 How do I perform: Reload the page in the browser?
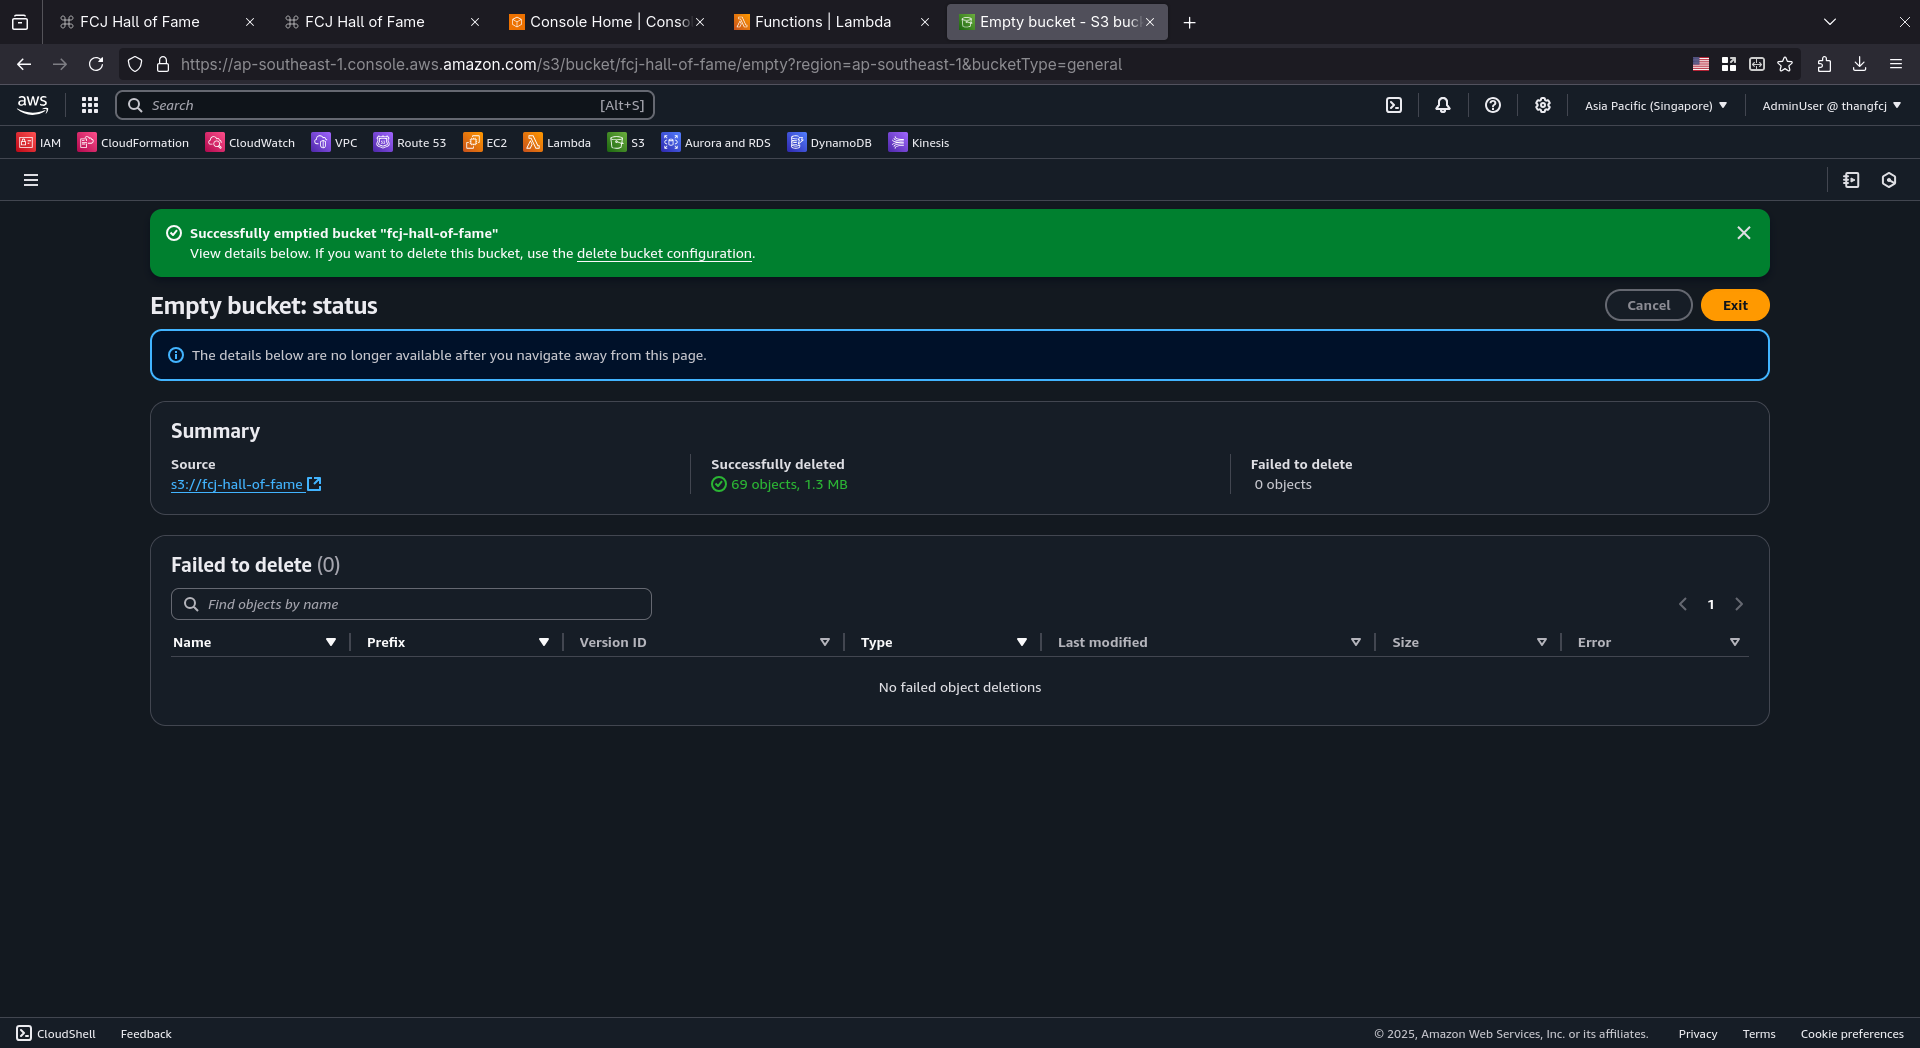[96, 64]
